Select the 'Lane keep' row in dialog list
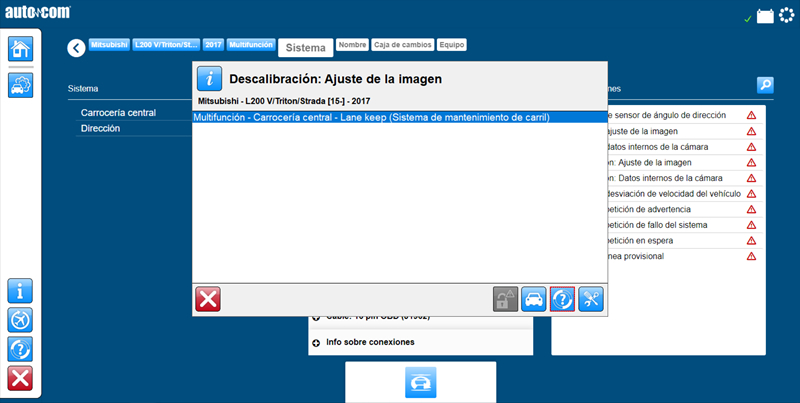 (x=399, y=117)
